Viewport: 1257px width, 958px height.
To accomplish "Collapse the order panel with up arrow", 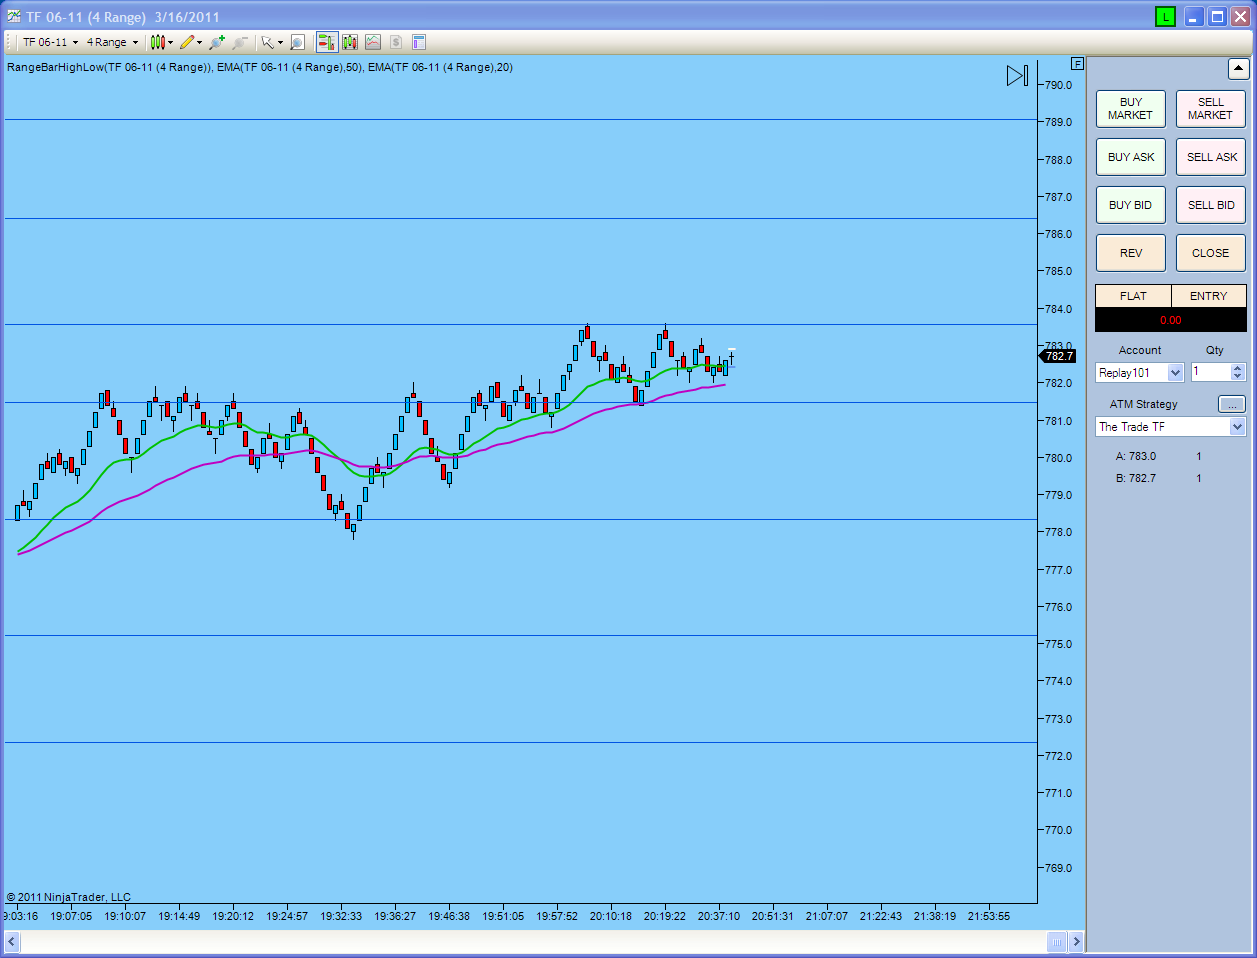I will coord(1238,69).
